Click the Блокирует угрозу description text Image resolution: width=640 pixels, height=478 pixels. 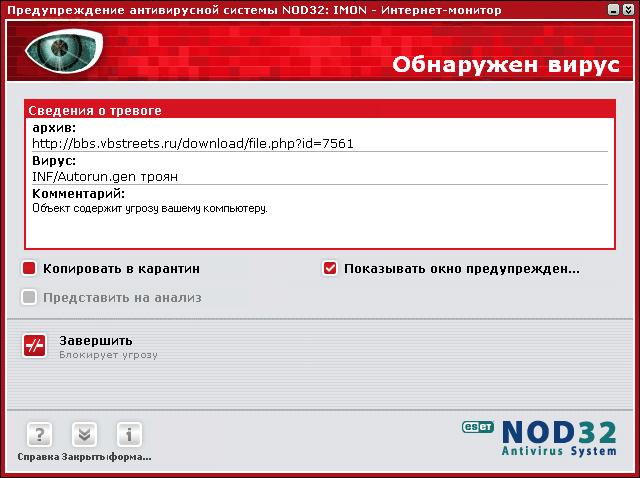(109, 355)
